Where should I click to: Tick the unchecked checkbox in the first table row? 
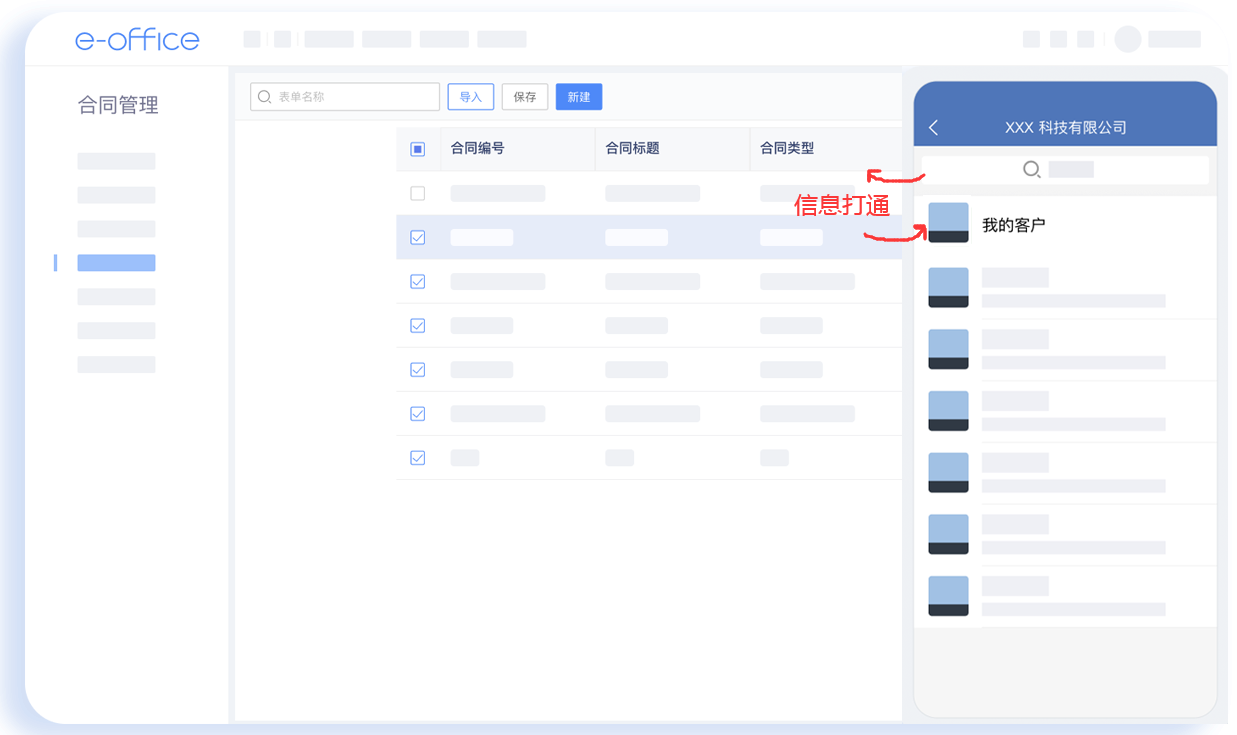(x=418, y=193)
